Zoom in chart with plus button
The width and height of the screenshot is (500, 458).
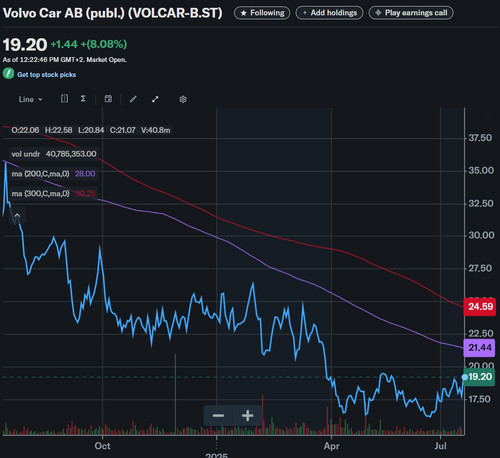tap(247, 415)
